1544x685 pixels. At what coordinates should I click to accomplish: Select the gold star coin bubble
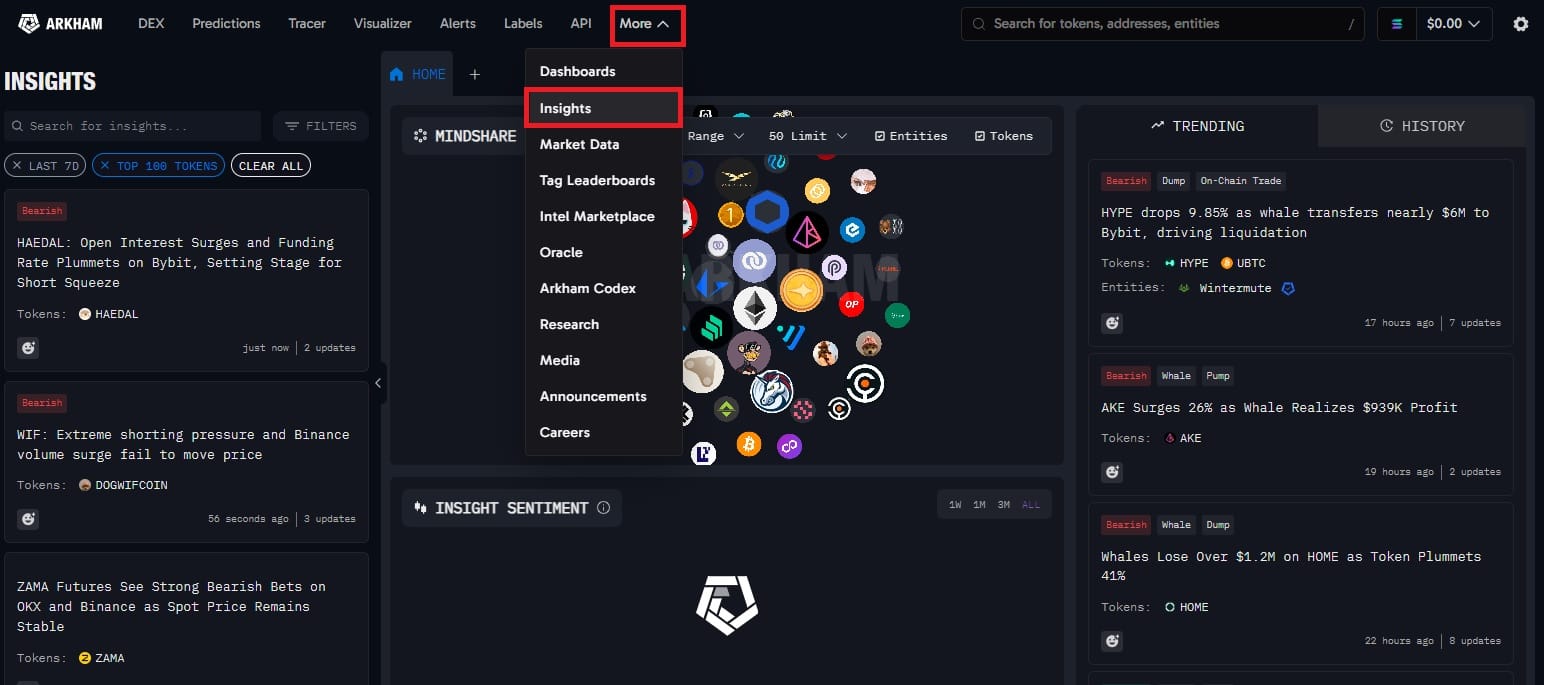(x=801, y=290)
